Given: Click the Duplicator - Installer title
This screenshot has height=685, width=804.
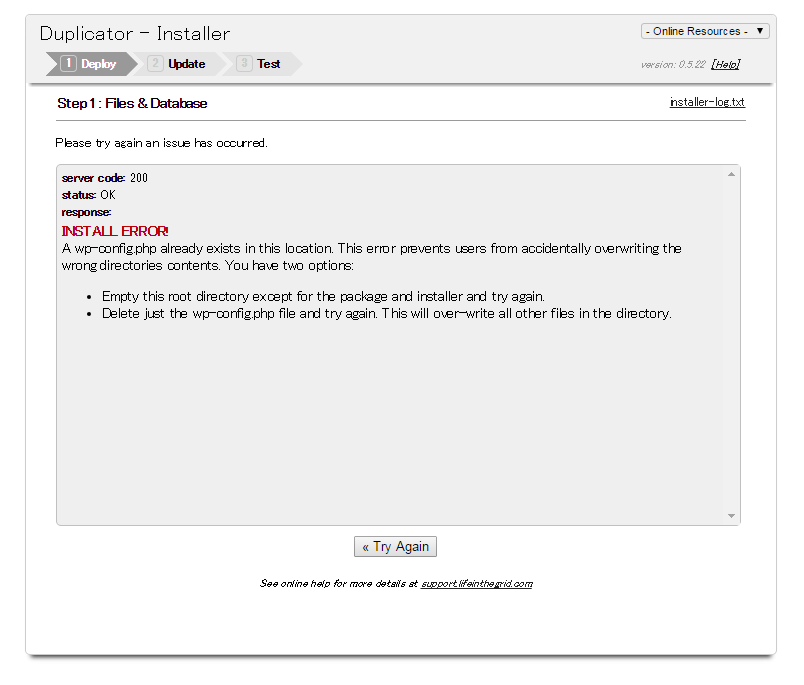Looking at the screenshot, I should coord(135,34).
